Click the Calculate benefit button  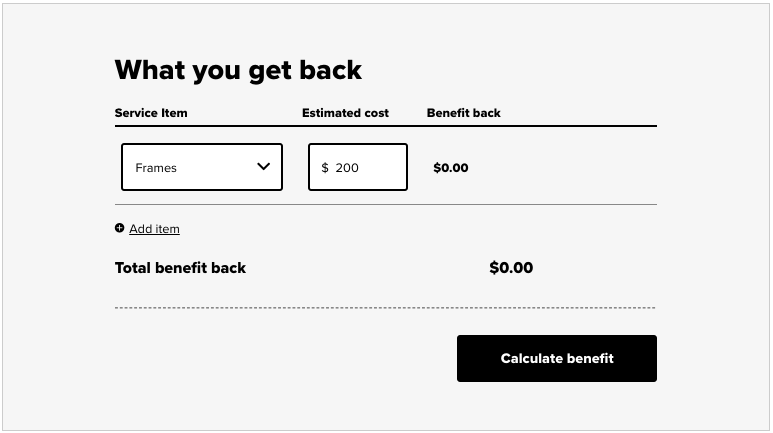[x=557, y=359]
